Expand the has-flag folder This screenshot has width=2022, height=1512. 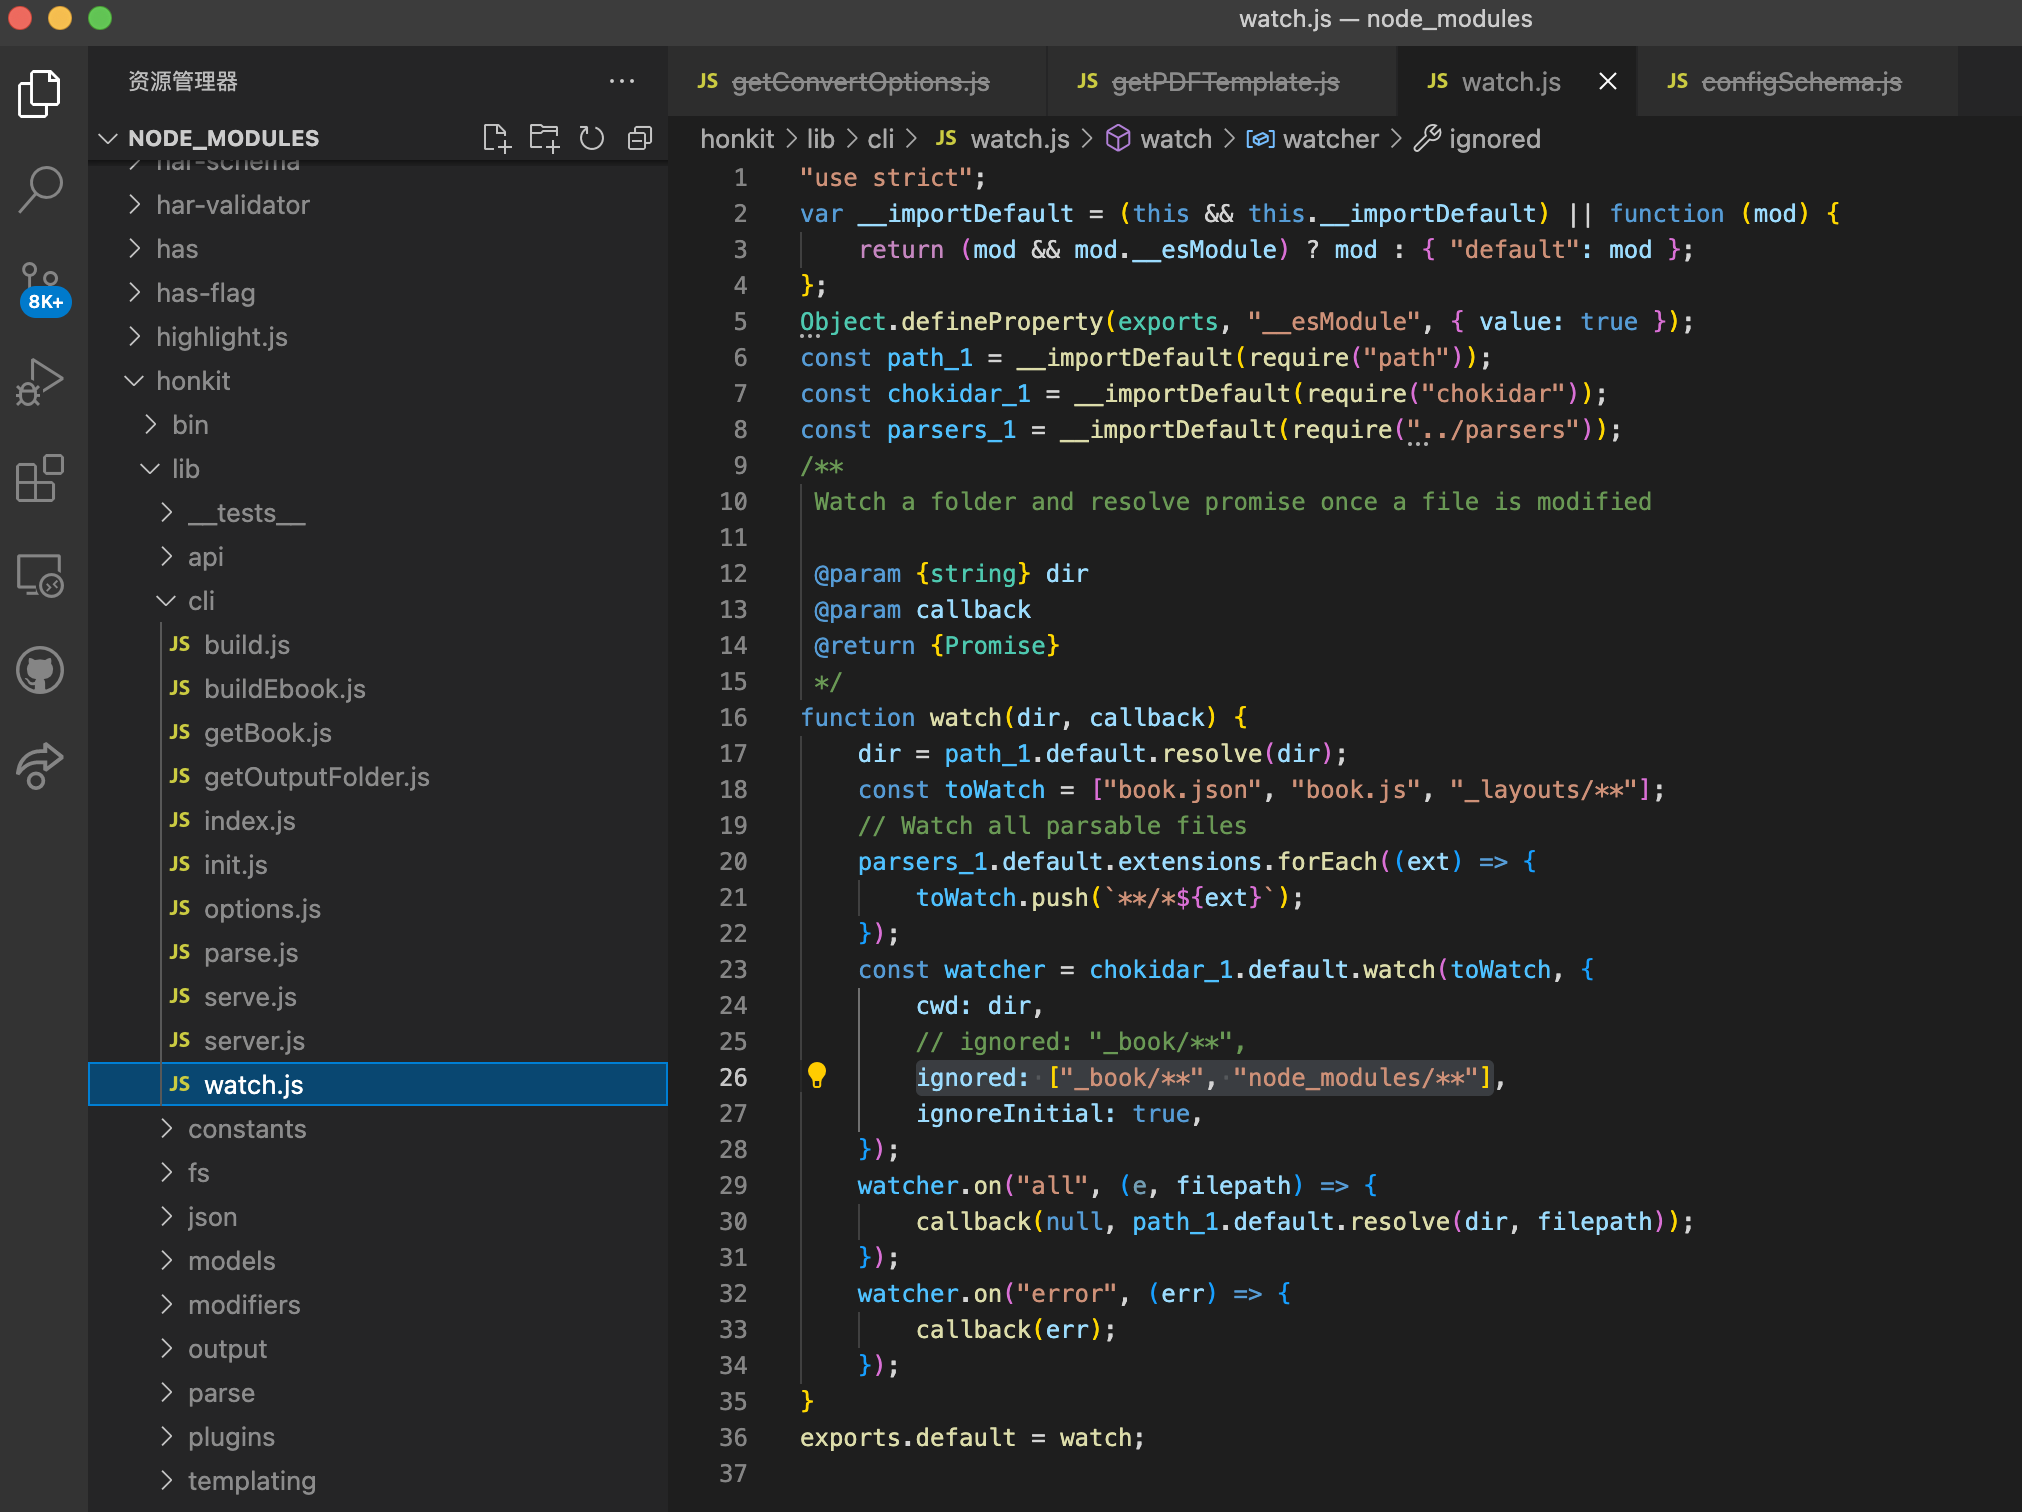coord(378,293)
